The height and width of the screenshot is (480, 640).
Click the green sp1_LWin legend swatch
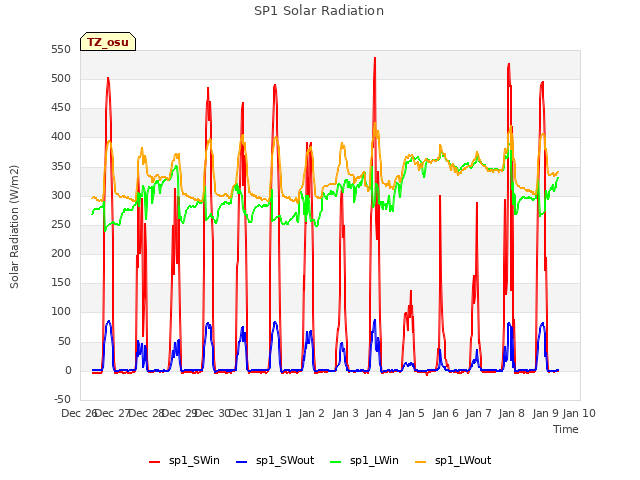click(335, 462)
